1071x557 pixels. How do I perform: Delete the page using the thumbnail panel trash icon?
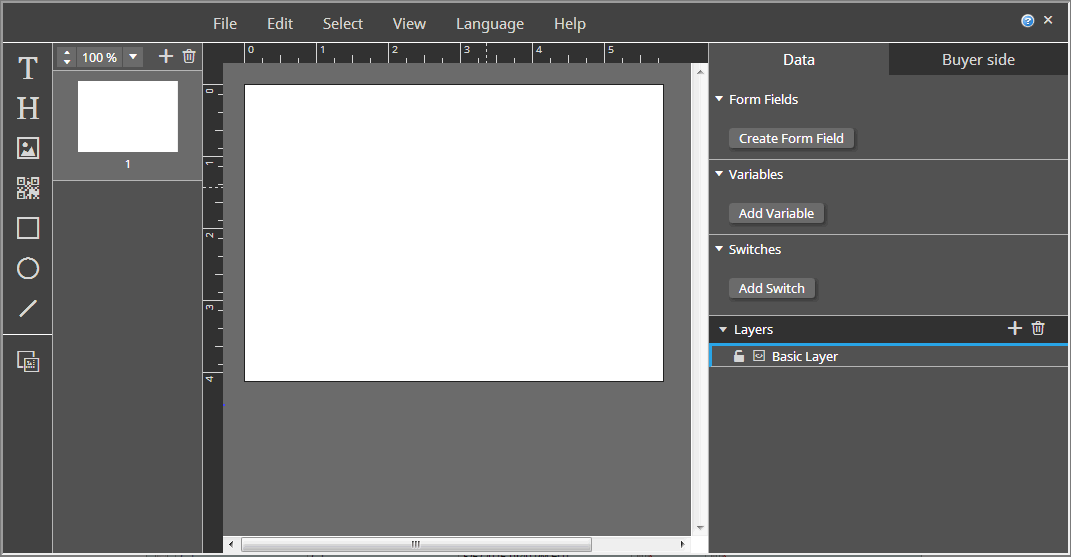pyautogui.click(x=189, y=57)
